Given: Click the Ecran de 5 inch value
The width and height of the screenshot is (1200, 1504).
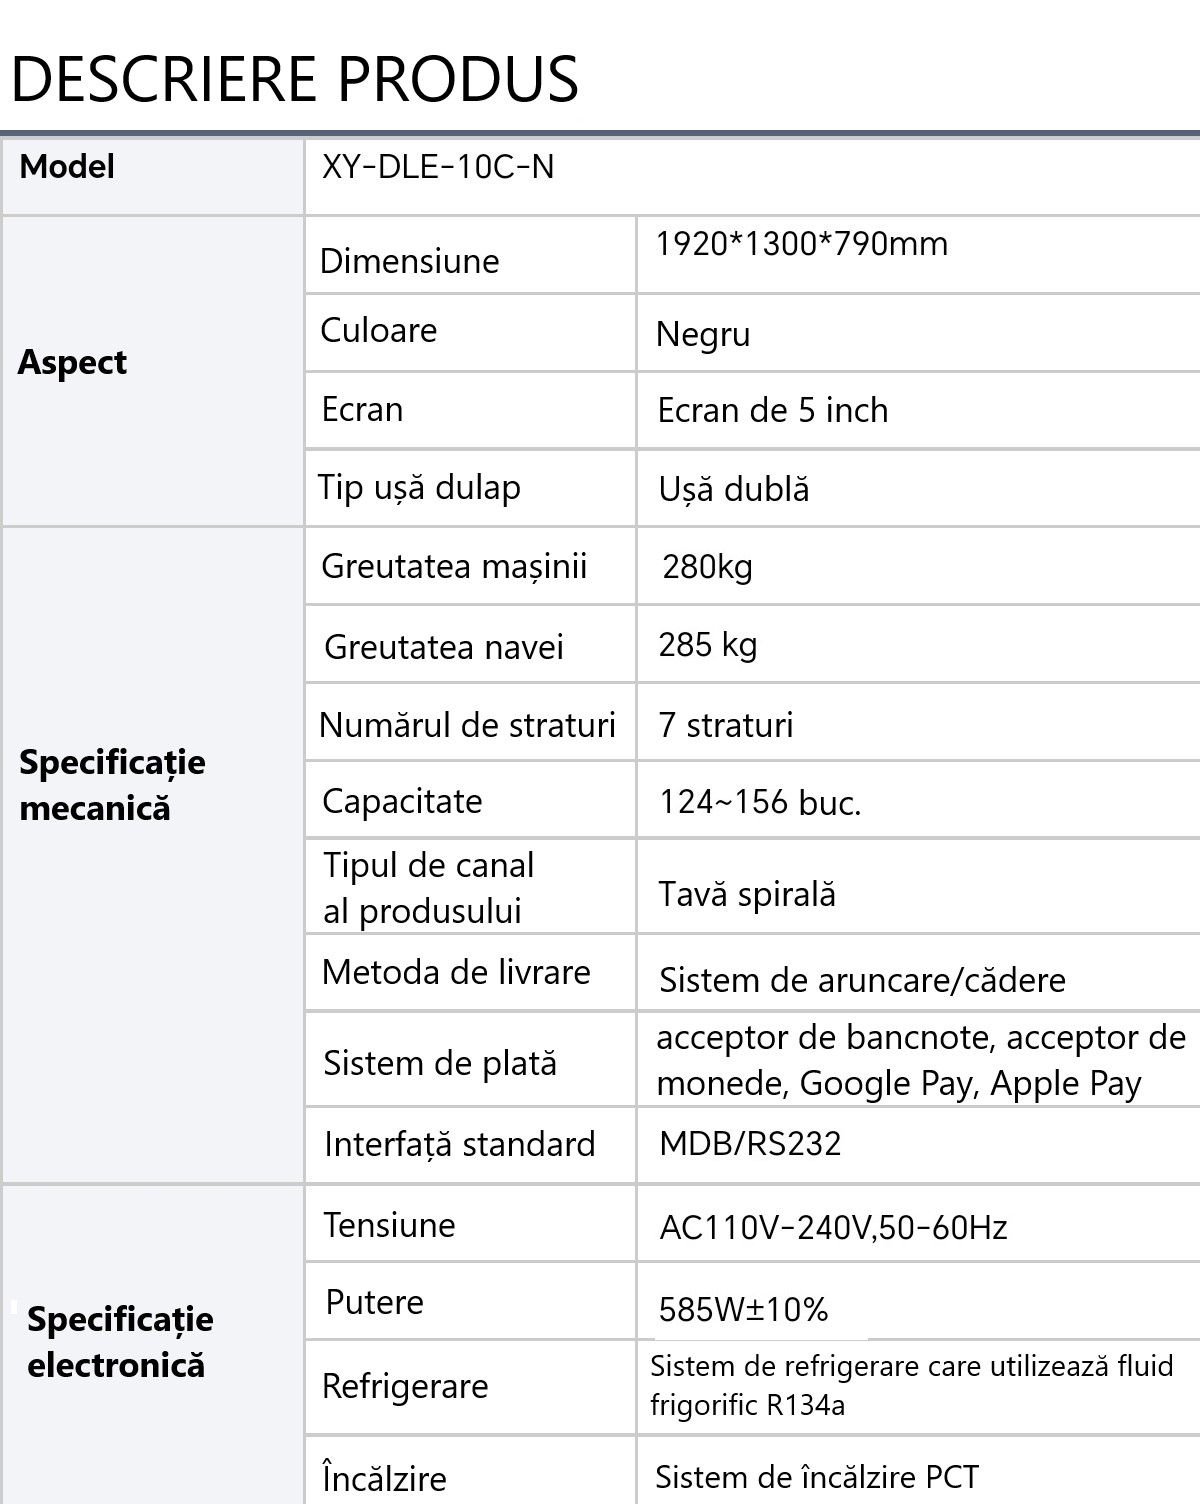Looking at the screenshot, I should pyautogui.click(x=773, y=411).
